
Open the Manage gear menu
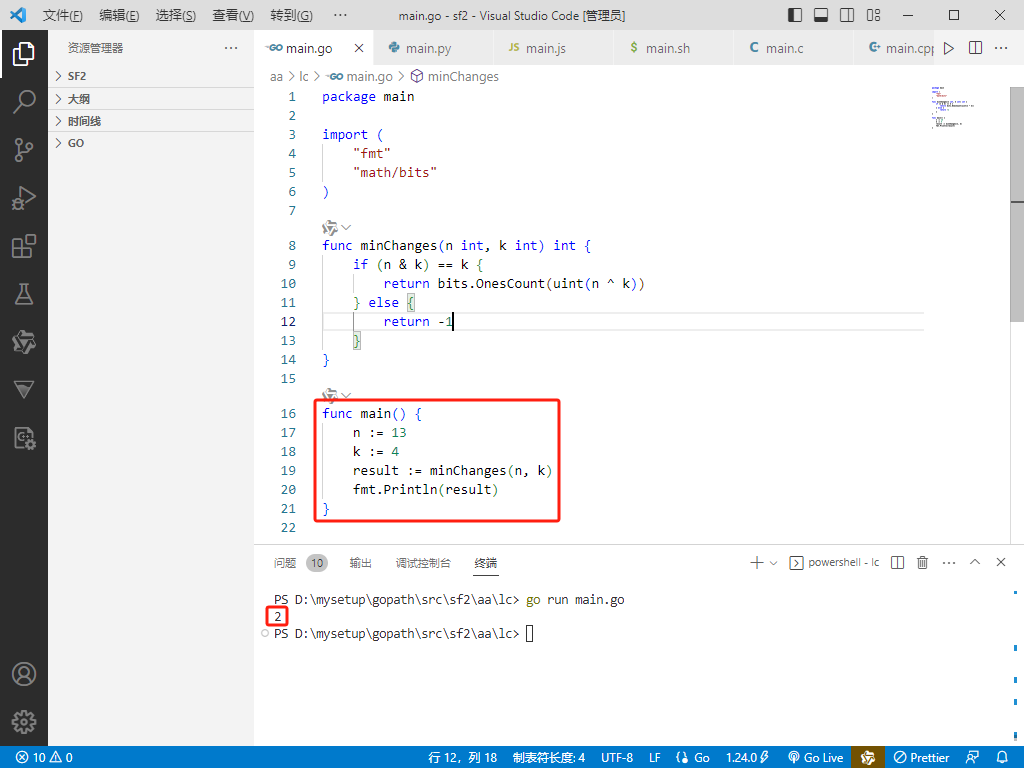pos(24,722)
